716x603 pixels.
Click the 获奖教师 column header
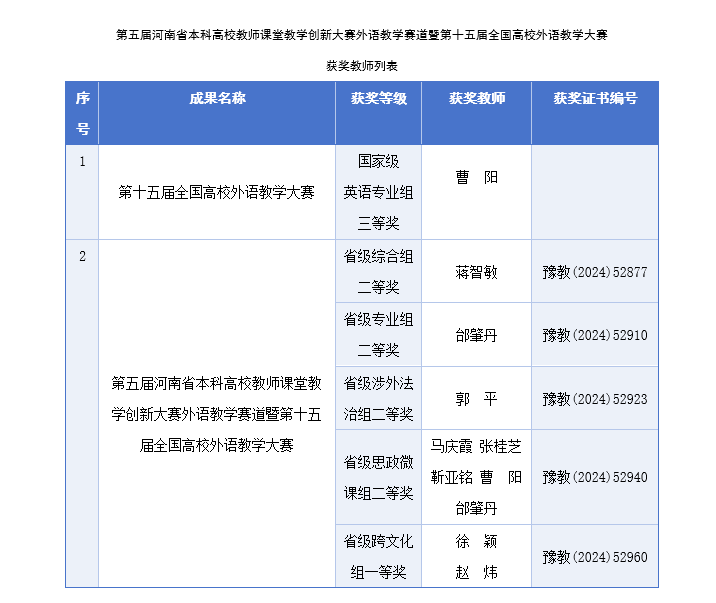click(x=476, y=98)
